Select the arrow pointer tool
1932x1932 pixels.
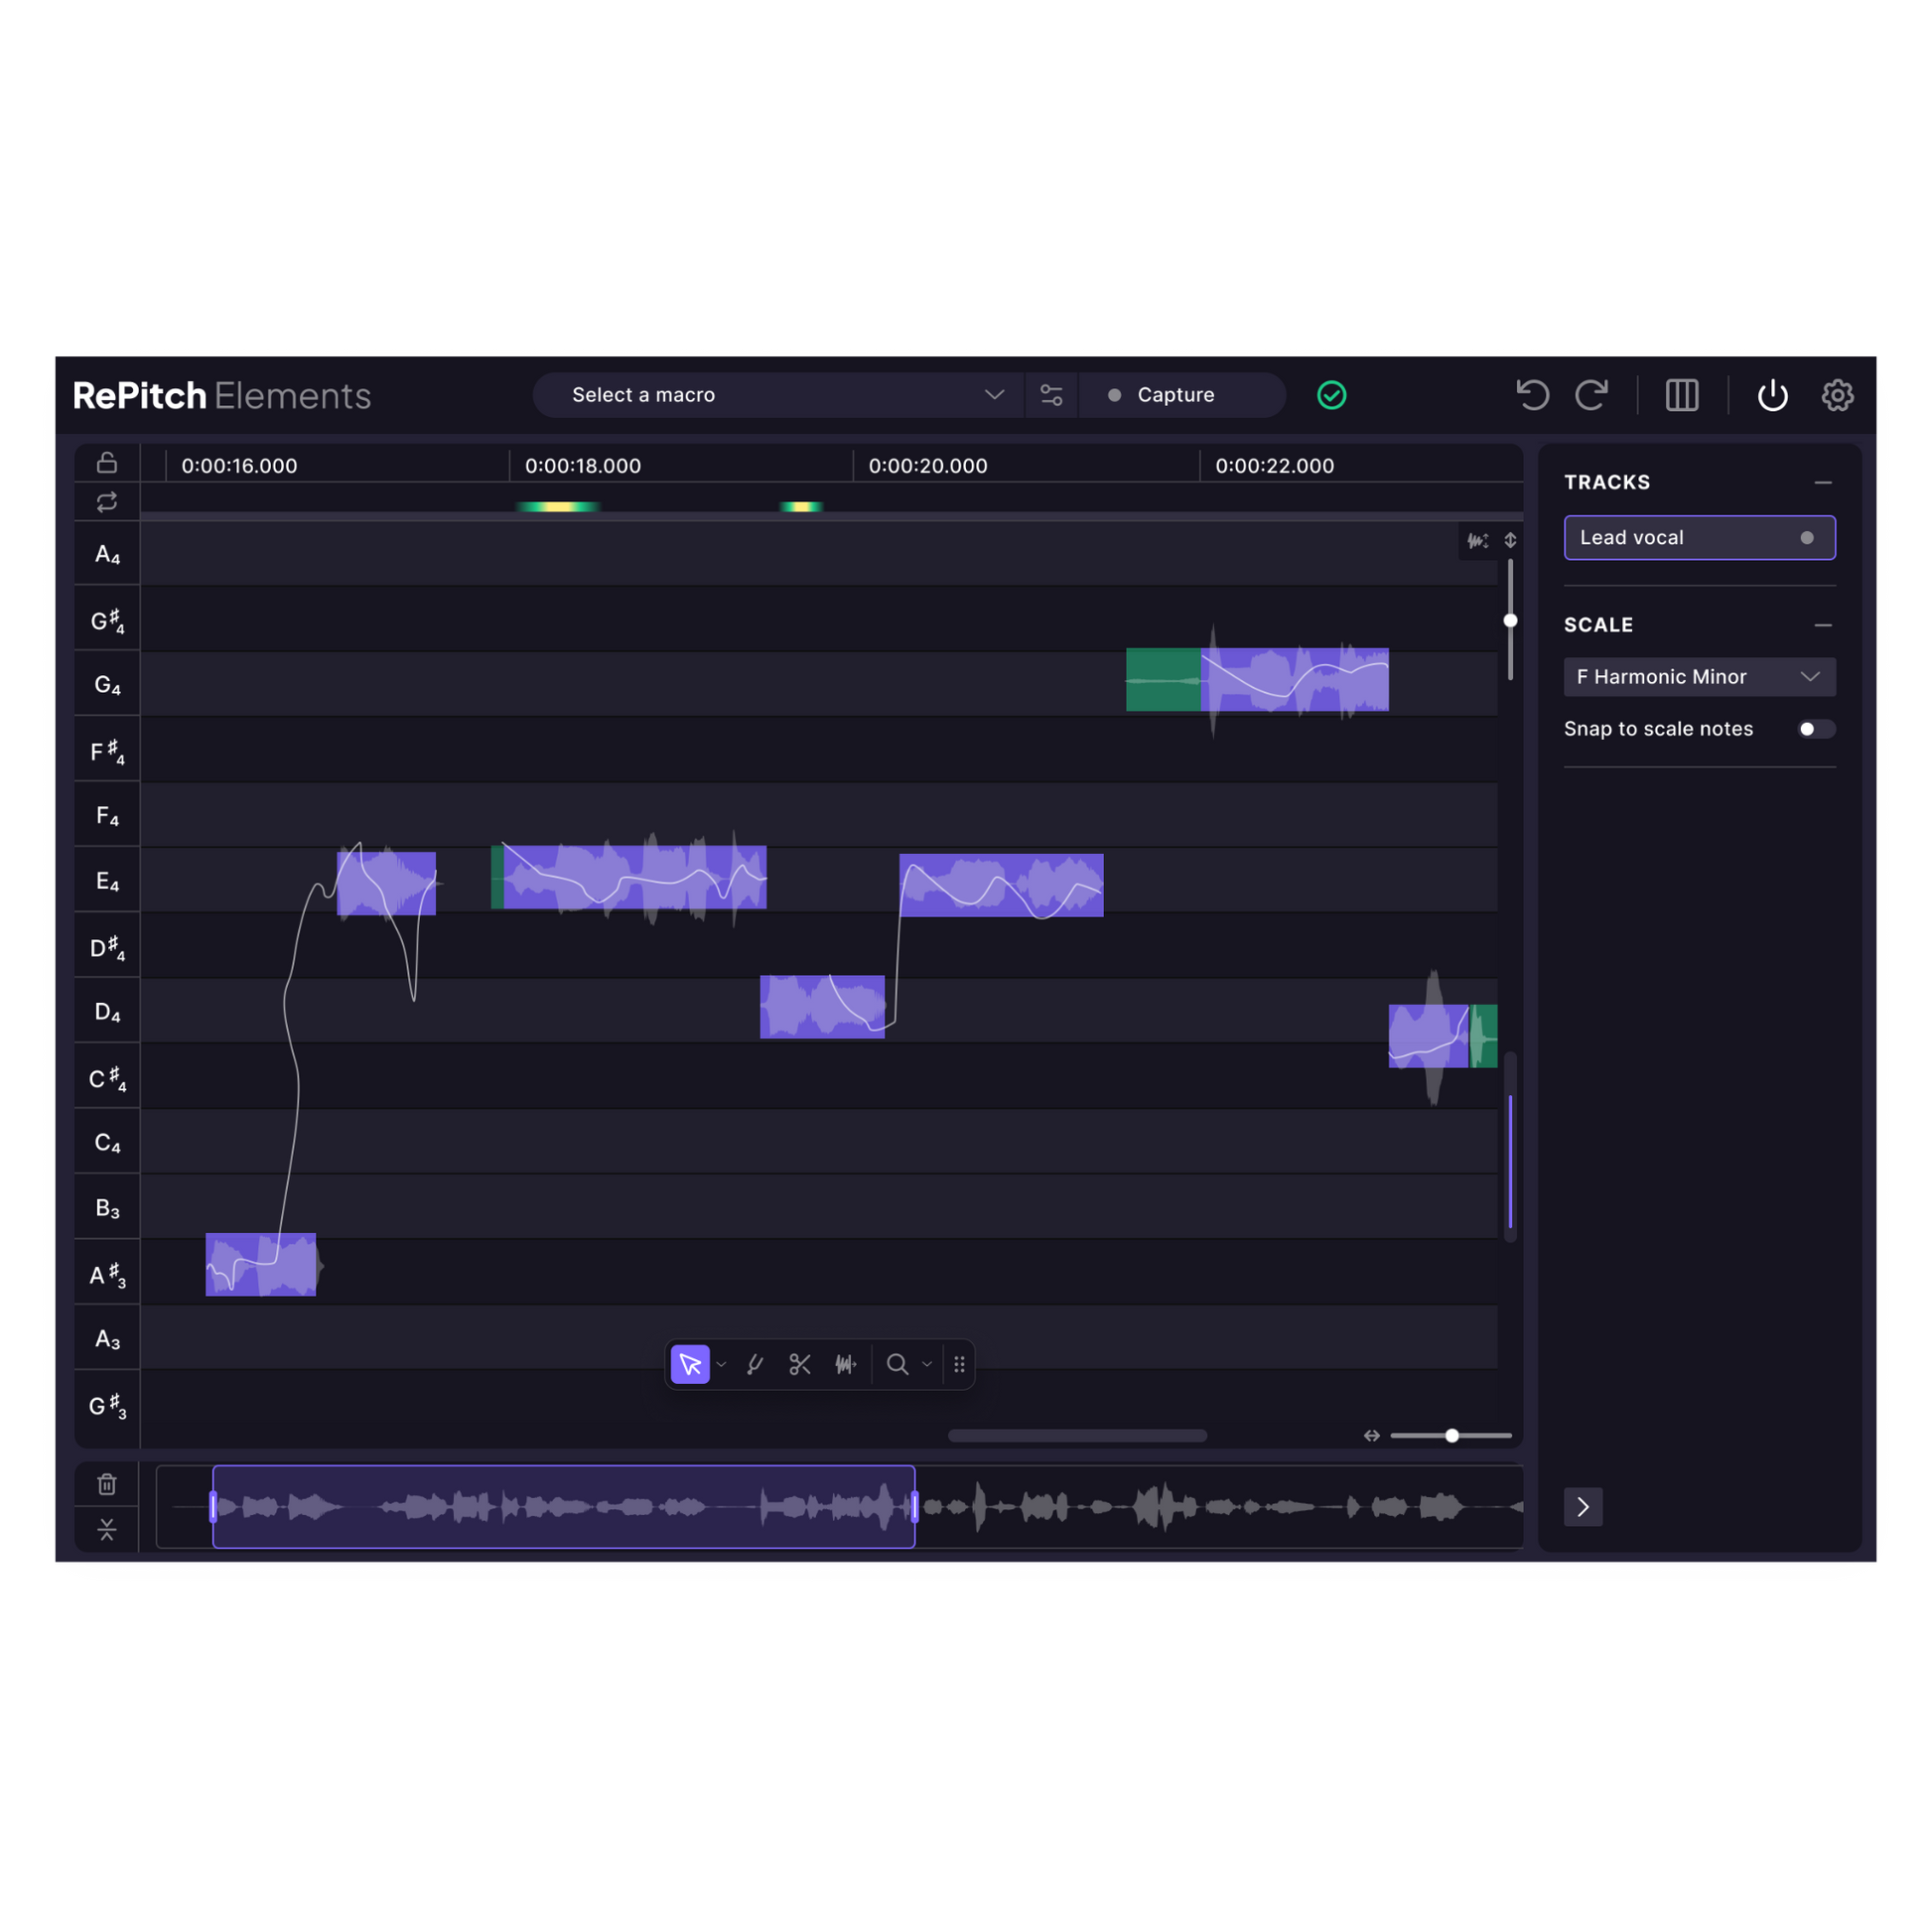coord(690,1364)
